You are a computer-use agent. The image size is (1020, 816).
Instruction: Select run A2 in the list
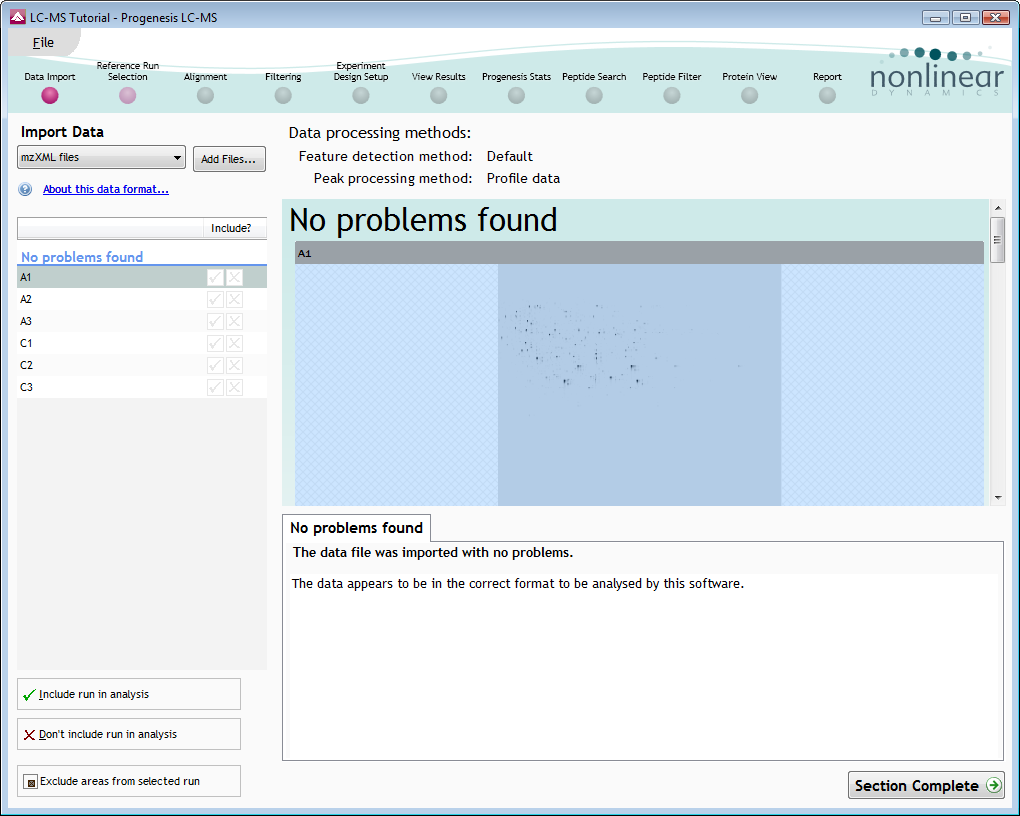point(142,299)
